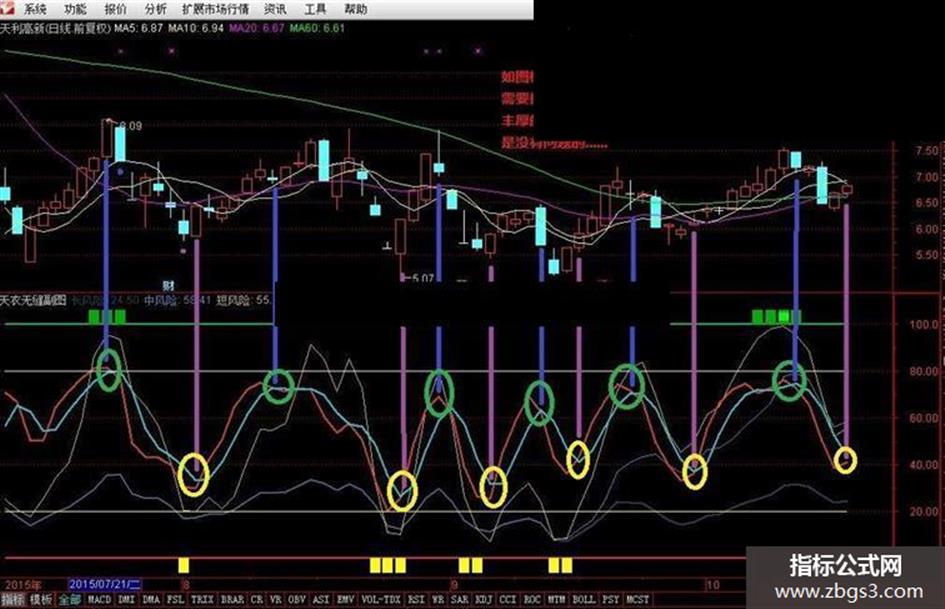Select the TRIX indicator tab

point(202,599)
